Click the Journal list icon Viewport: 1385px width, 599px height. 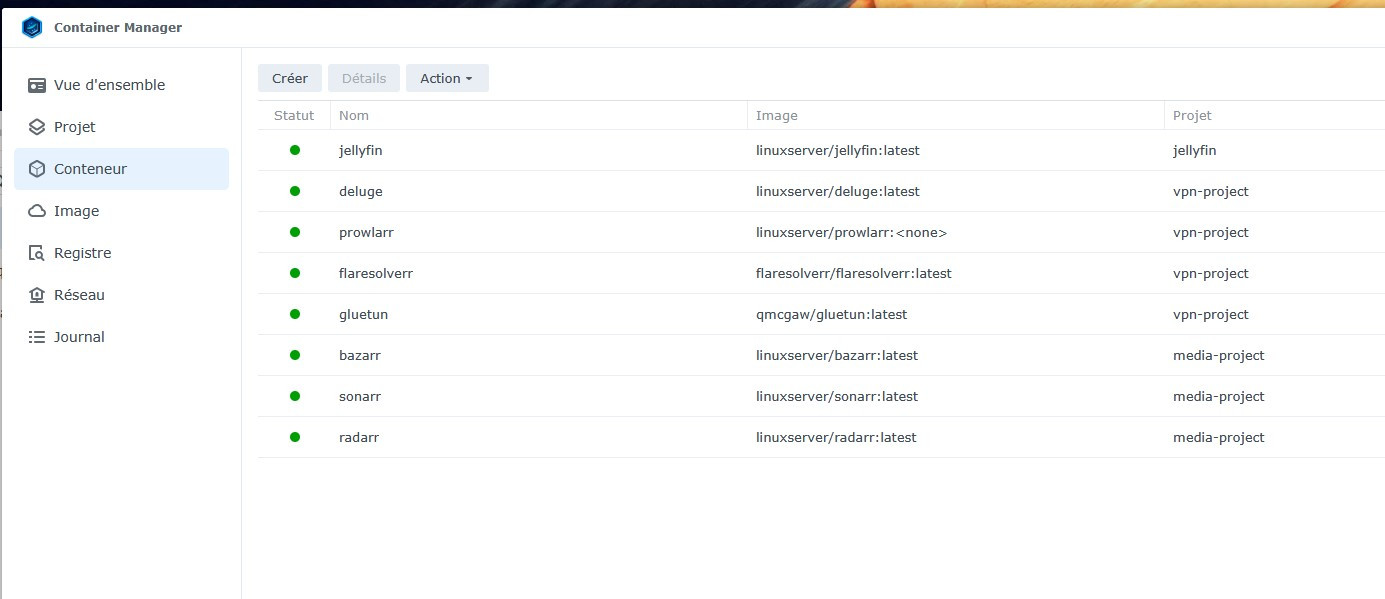[37, 337]
